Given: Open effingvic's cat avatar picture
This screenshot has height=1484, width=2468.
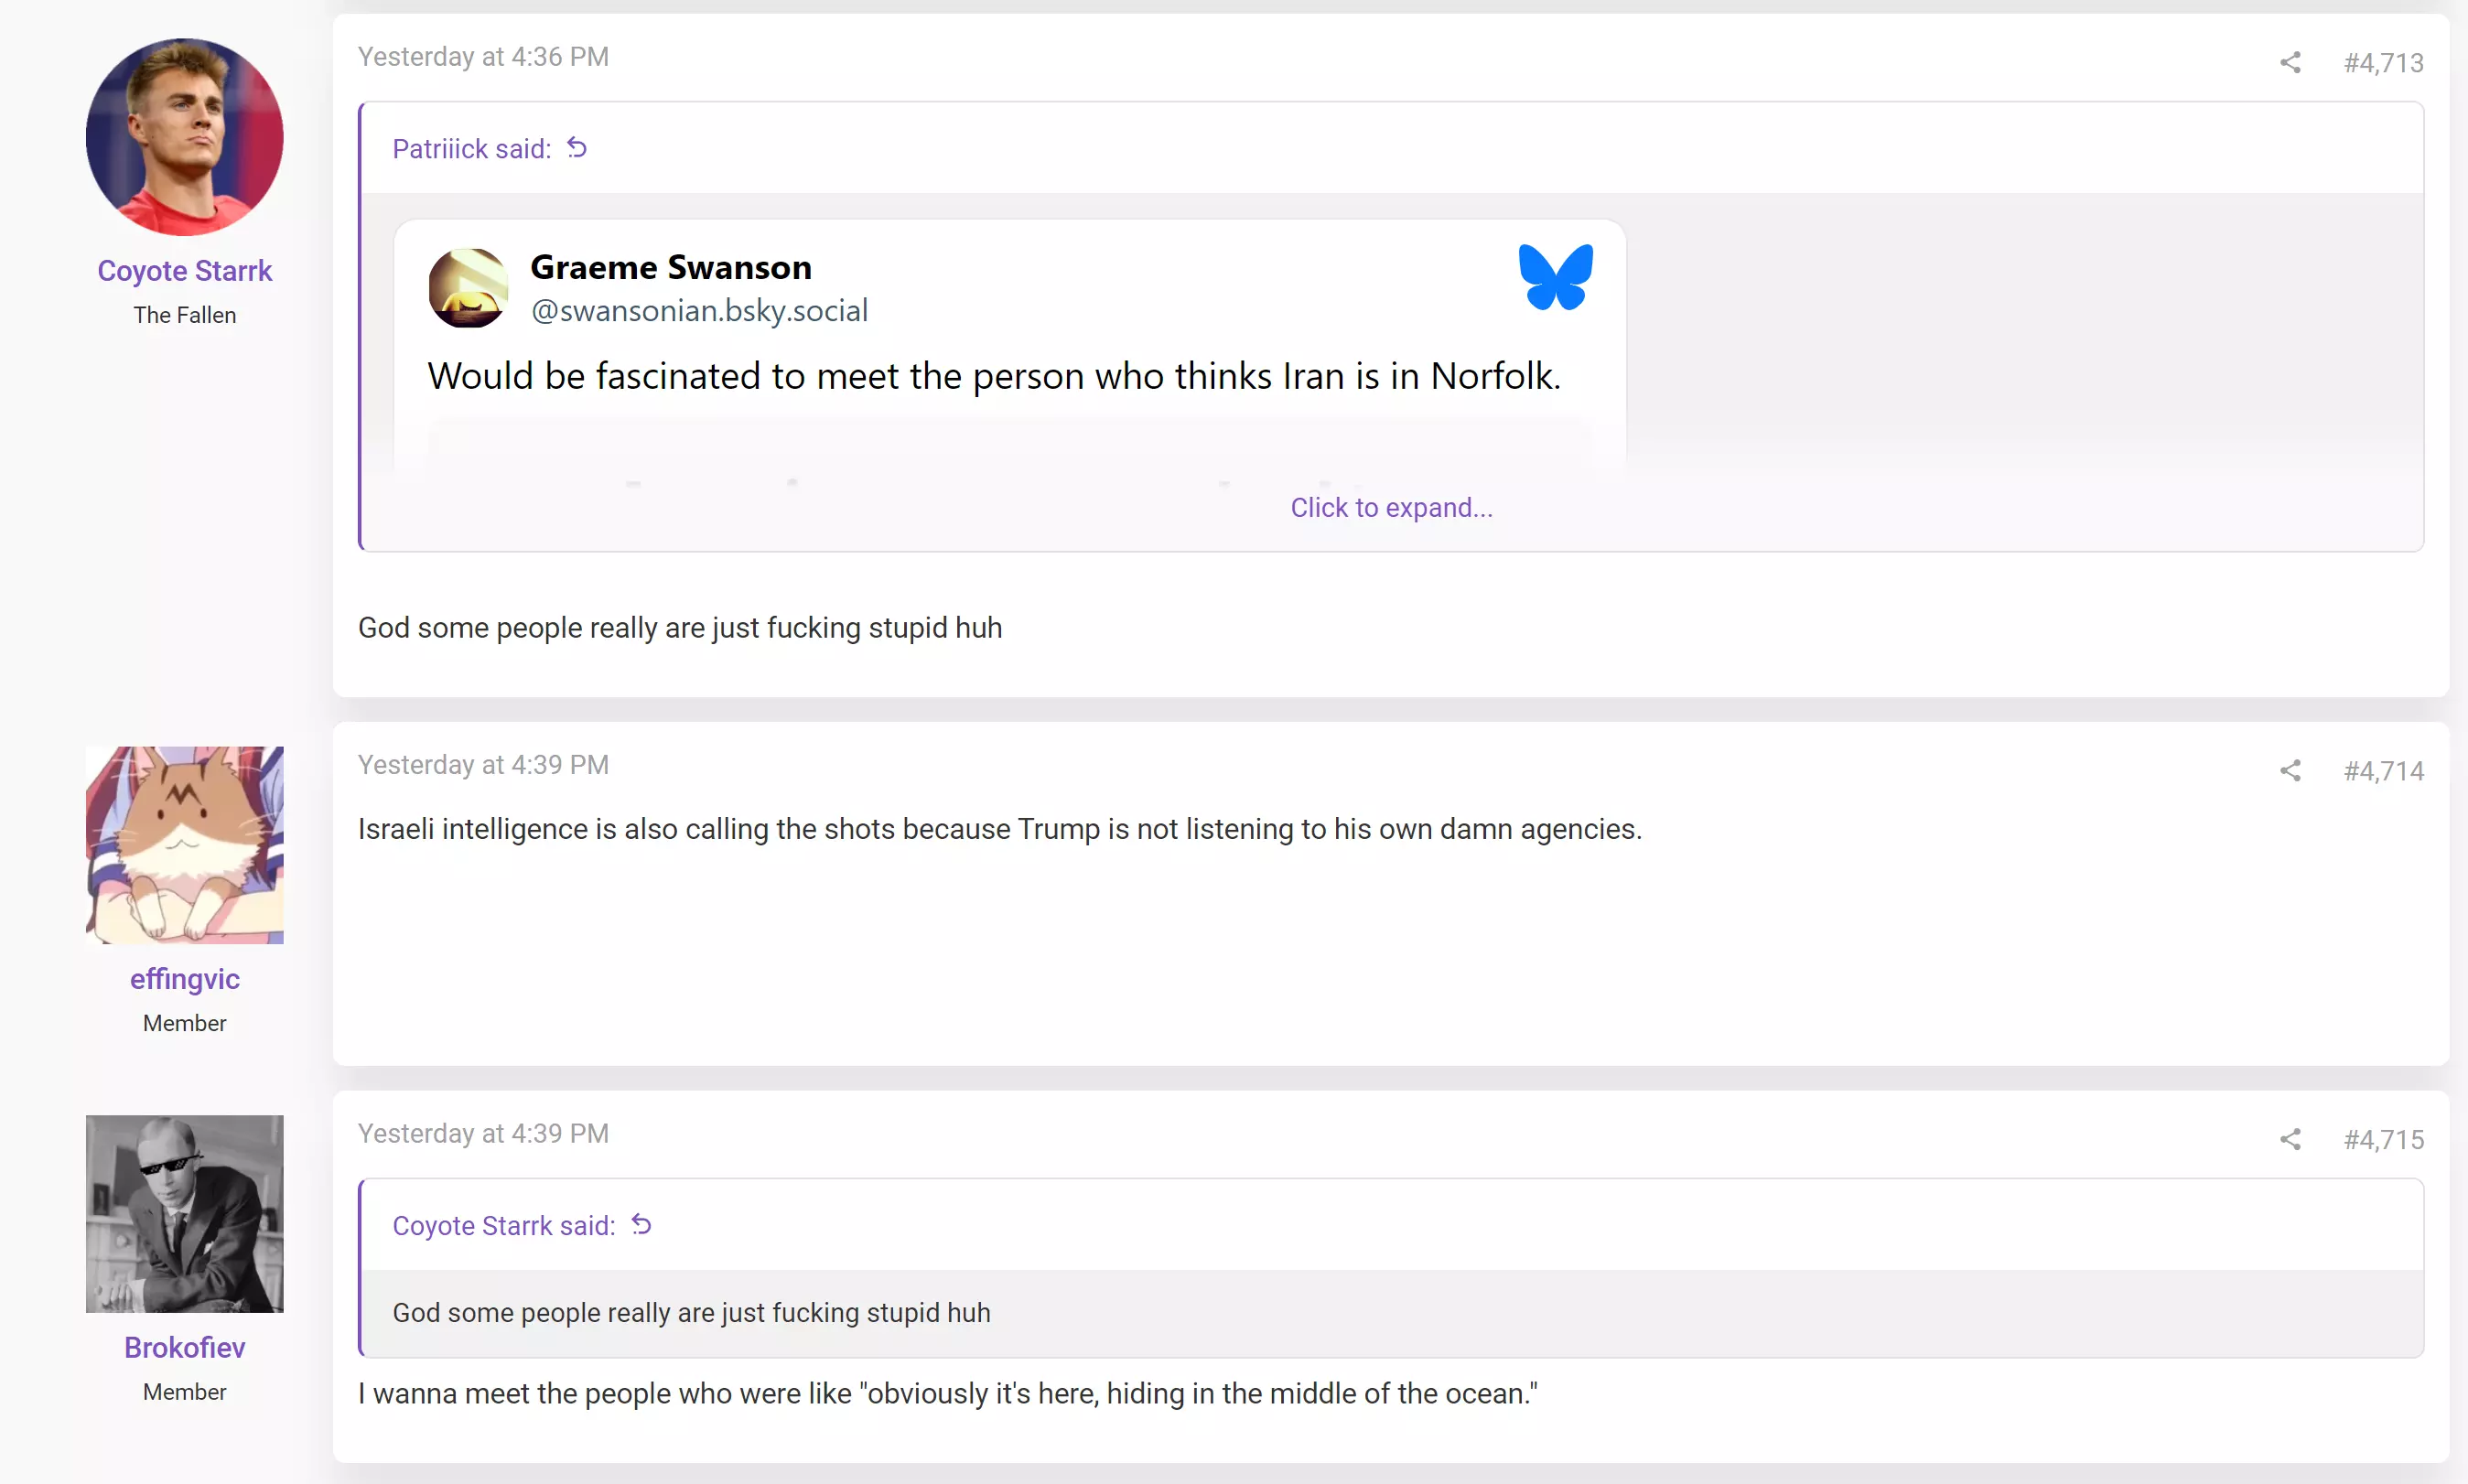Looking at the screenshot, I should (185, 845).
